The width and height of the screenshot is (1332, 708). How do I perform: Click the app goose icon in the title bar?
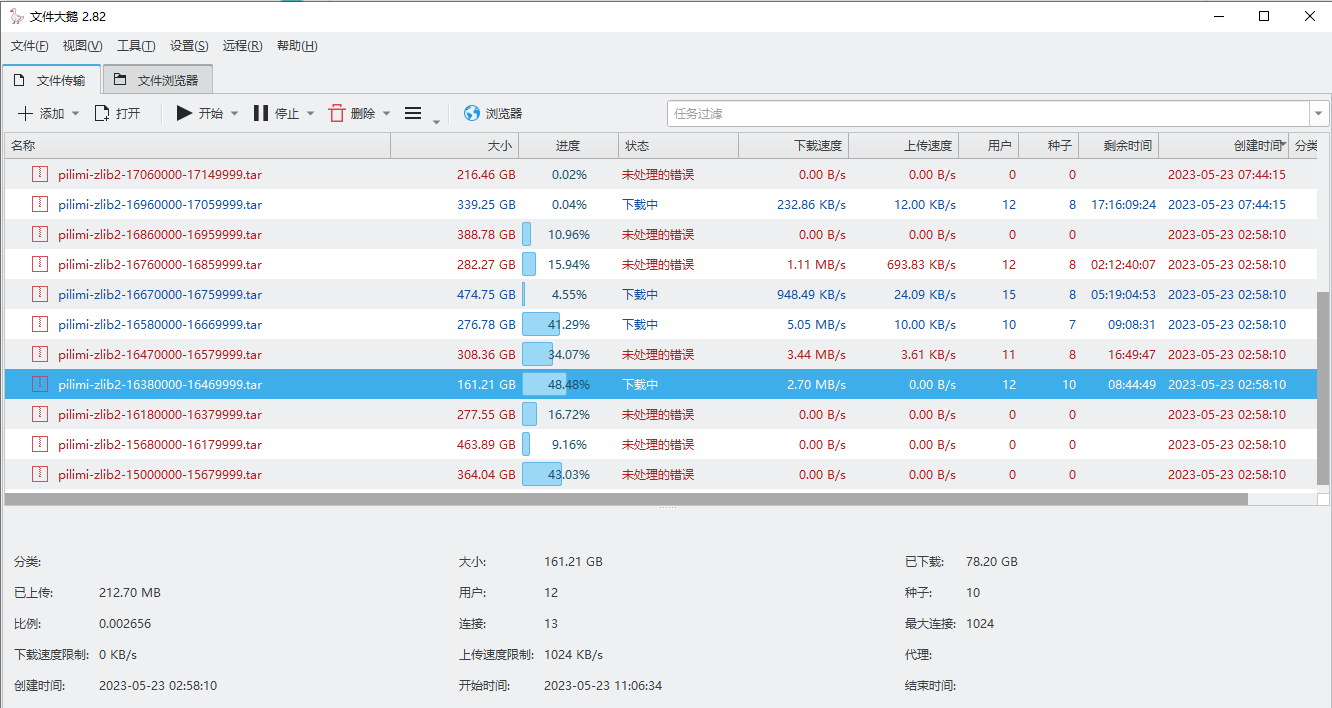click(15, 16)
